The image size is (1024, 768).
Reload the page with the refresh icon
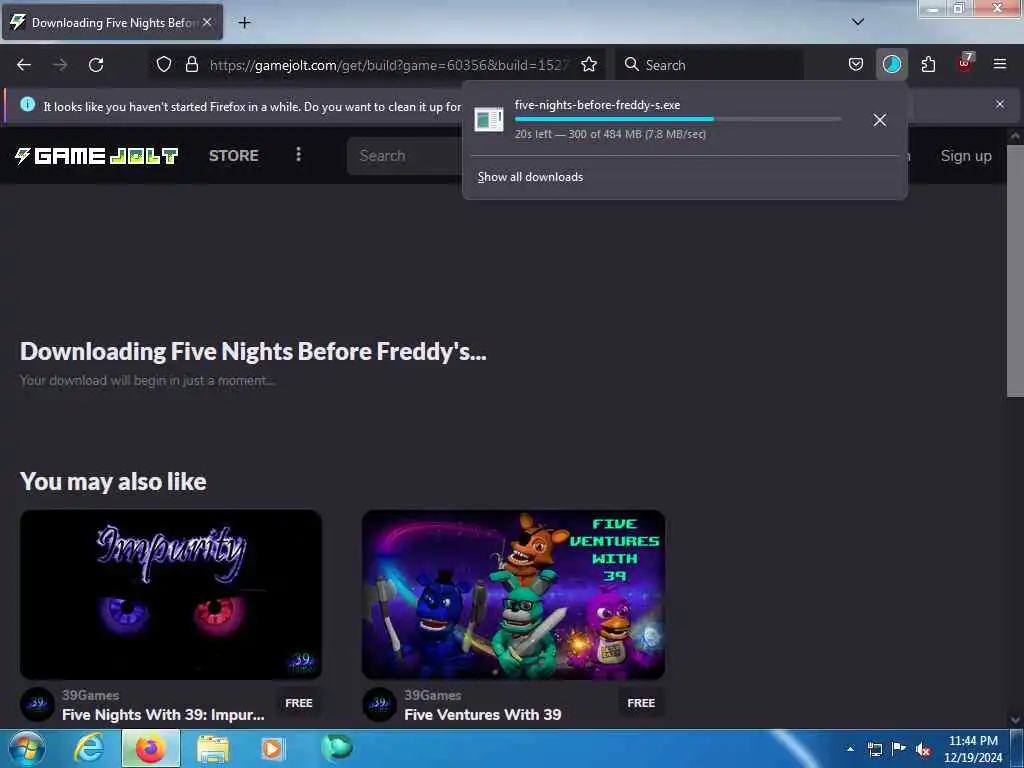pos(96,65)
